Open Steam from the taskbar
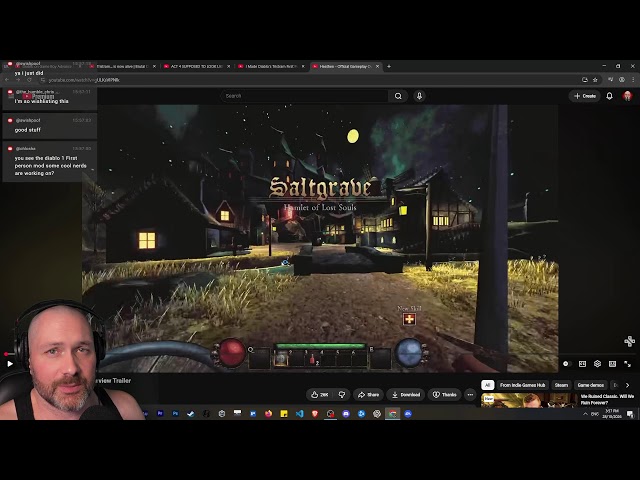Image resolution: width=640 pixels, height=480 pixels. click(x=191, y=413)
